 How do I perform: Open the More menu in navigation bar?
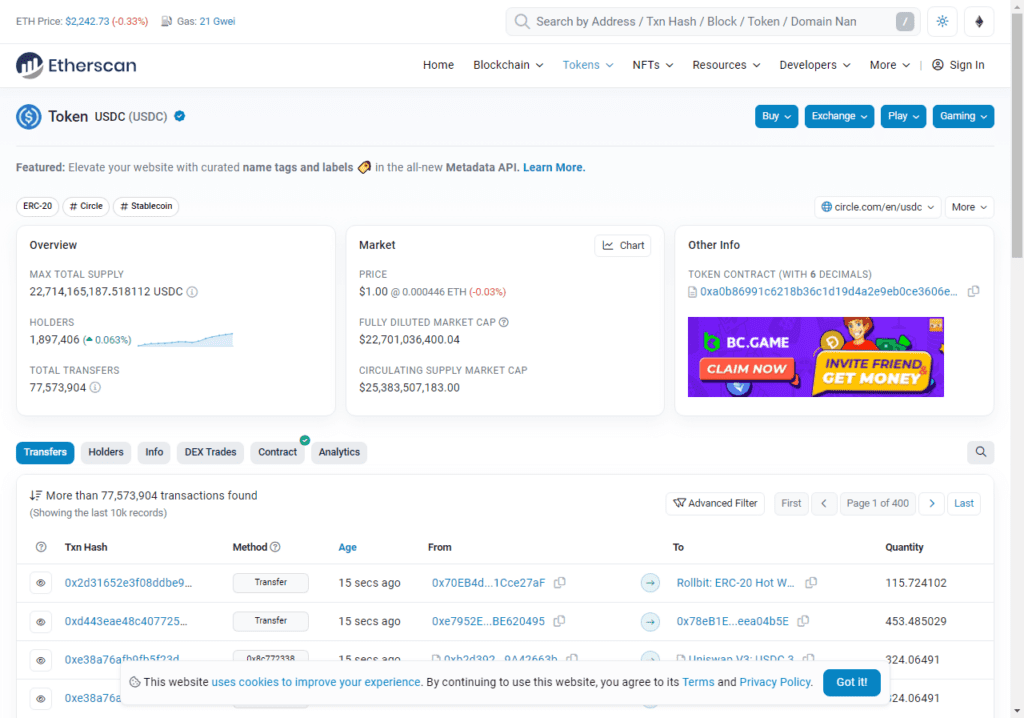tap(889, 65)
